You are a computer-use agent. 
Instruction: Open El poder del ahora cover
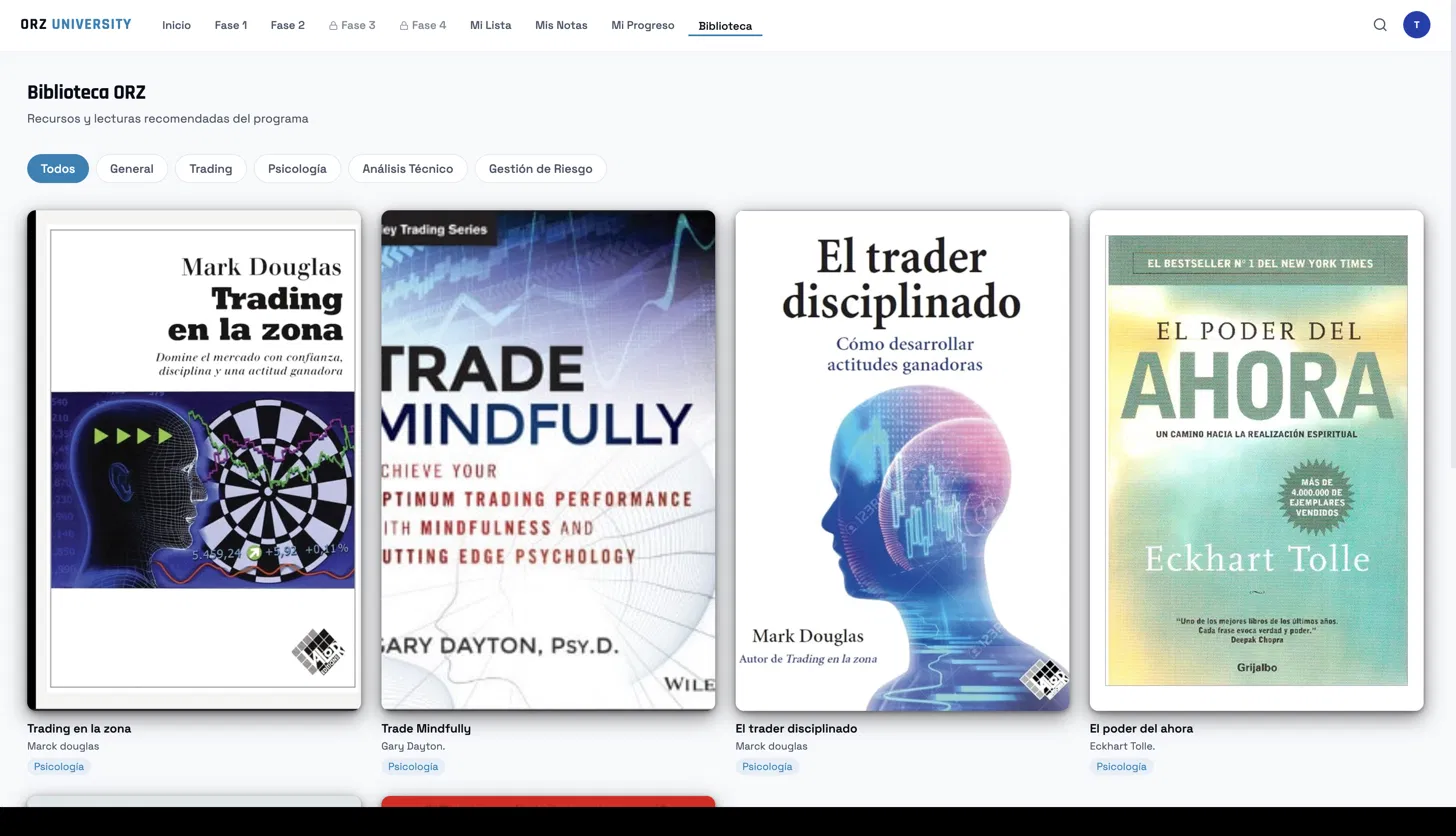click(1256, 460)
